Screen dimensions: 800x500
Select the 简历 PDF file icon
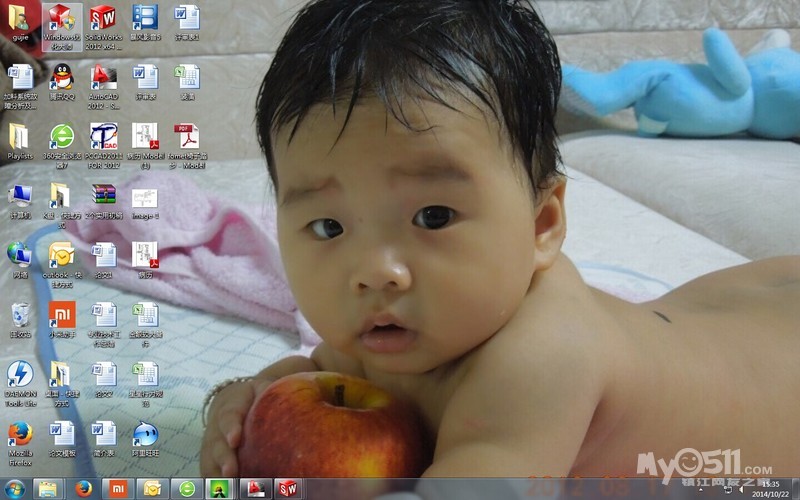coord(145,260)
